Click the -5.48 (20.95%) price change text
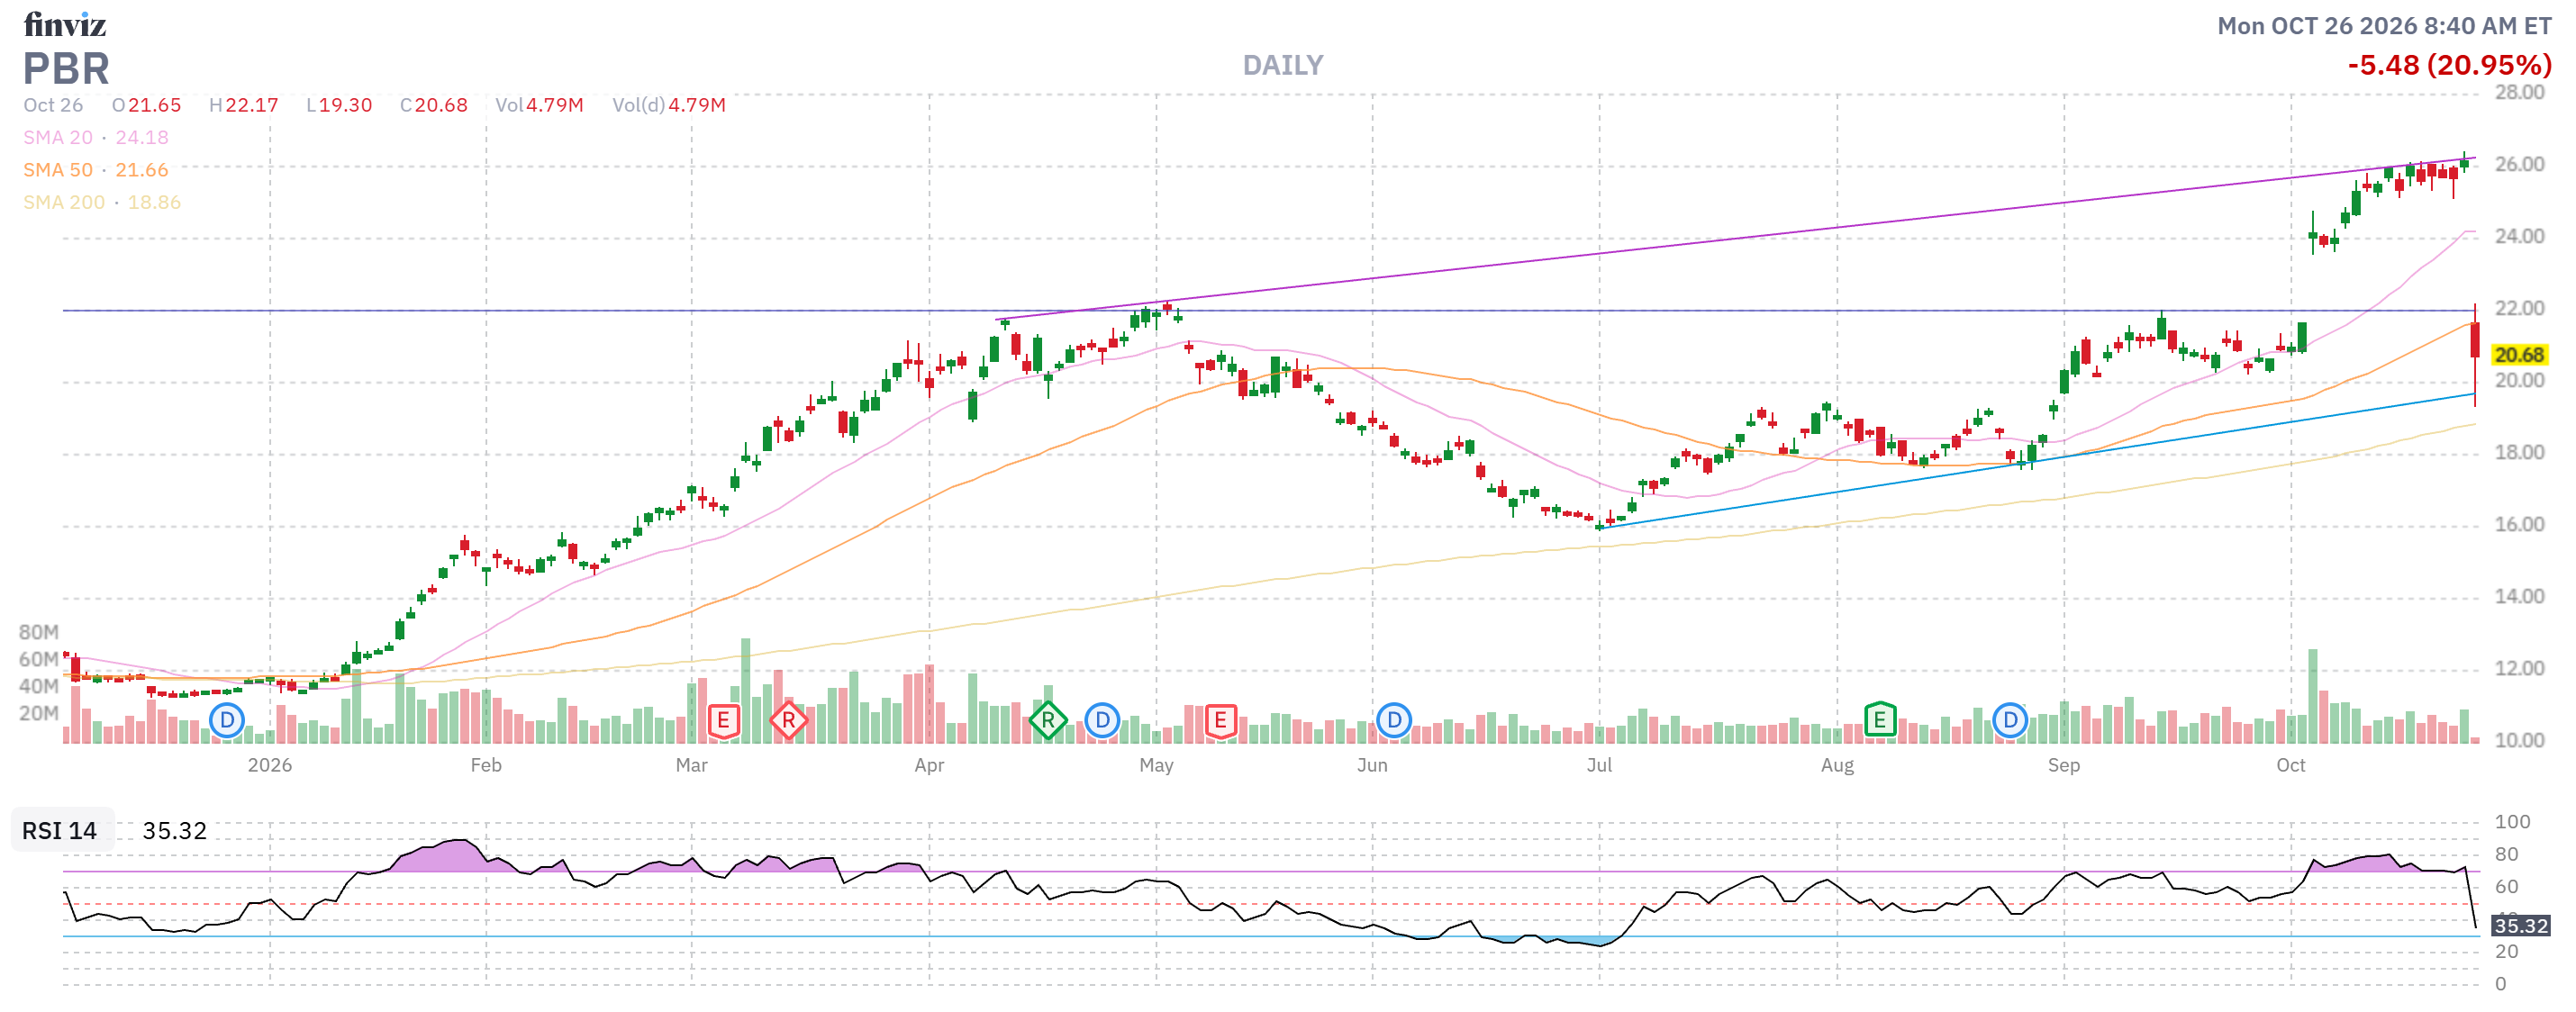The height and width of the screenshot is (1012, 2576). (2449, 66)
